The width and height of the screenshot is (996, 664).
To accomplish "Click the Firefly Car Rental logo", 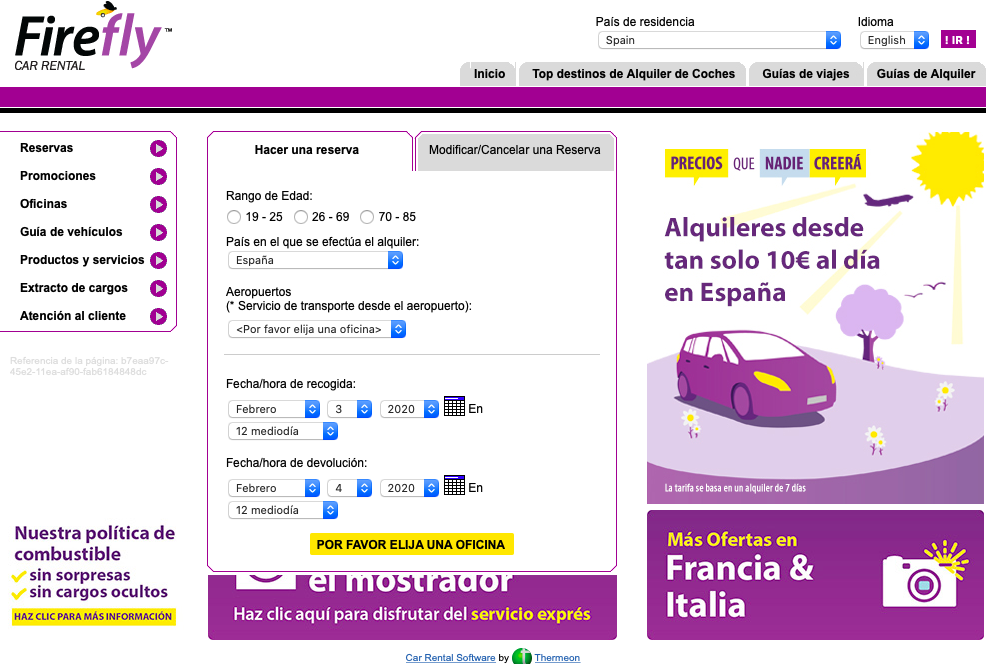I will click(92, 37).
